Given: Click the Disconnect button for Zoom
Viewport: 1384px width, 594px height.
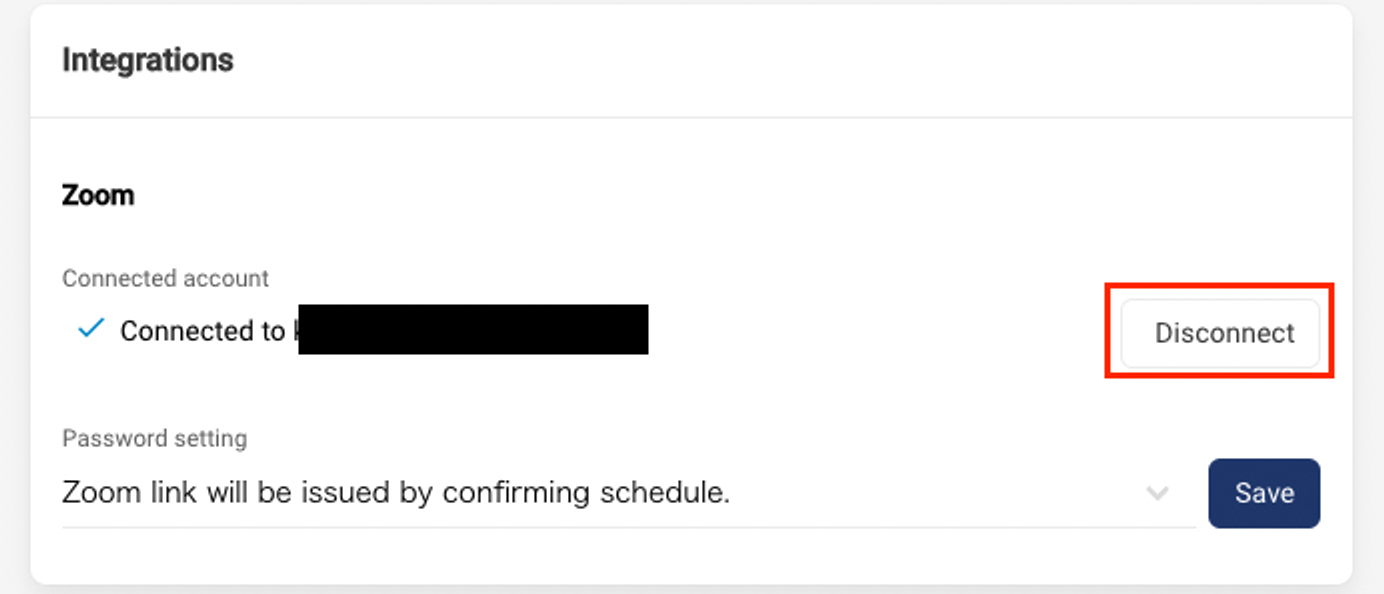Looking at the screenshot, I should pyautogui.click(x=1220, y=333).
